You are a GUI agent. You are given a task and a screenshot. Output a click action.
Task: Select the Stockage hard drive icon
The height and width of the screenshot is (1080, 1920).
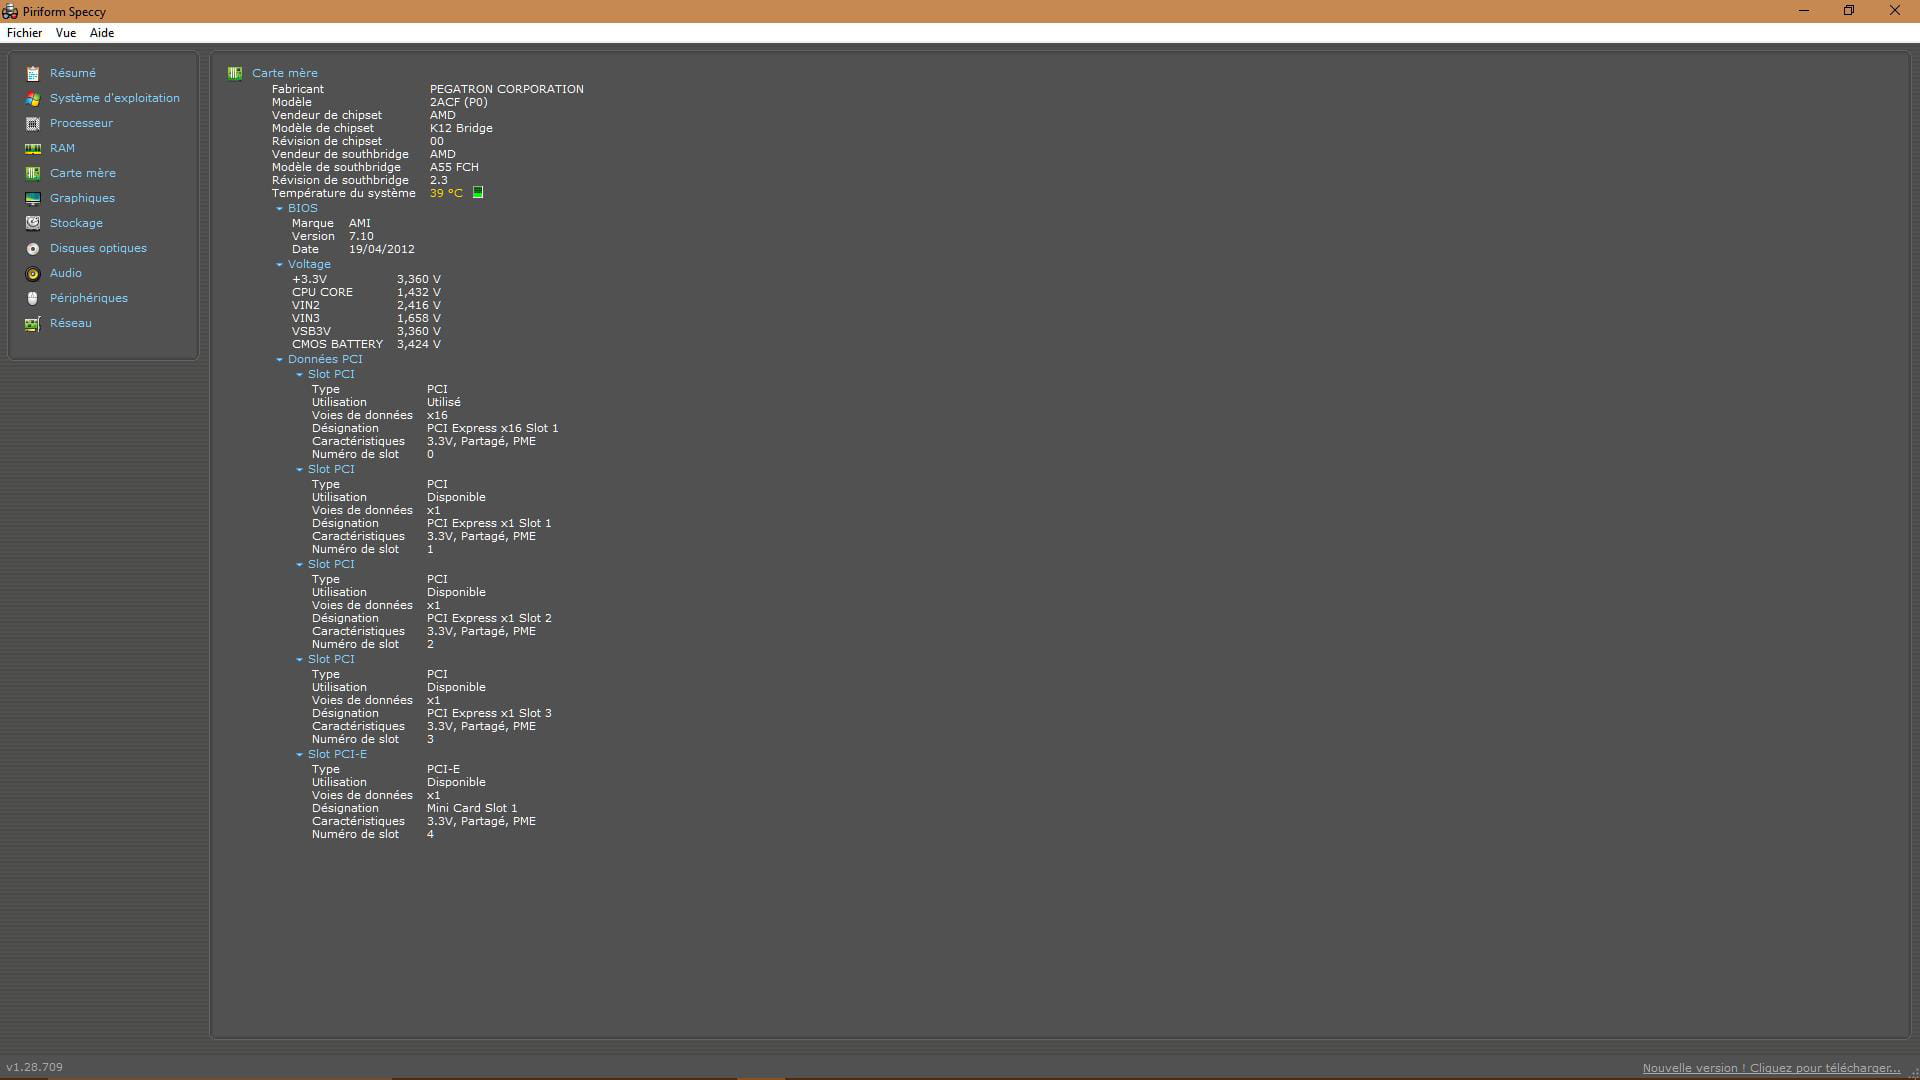[x=33, y=223]
